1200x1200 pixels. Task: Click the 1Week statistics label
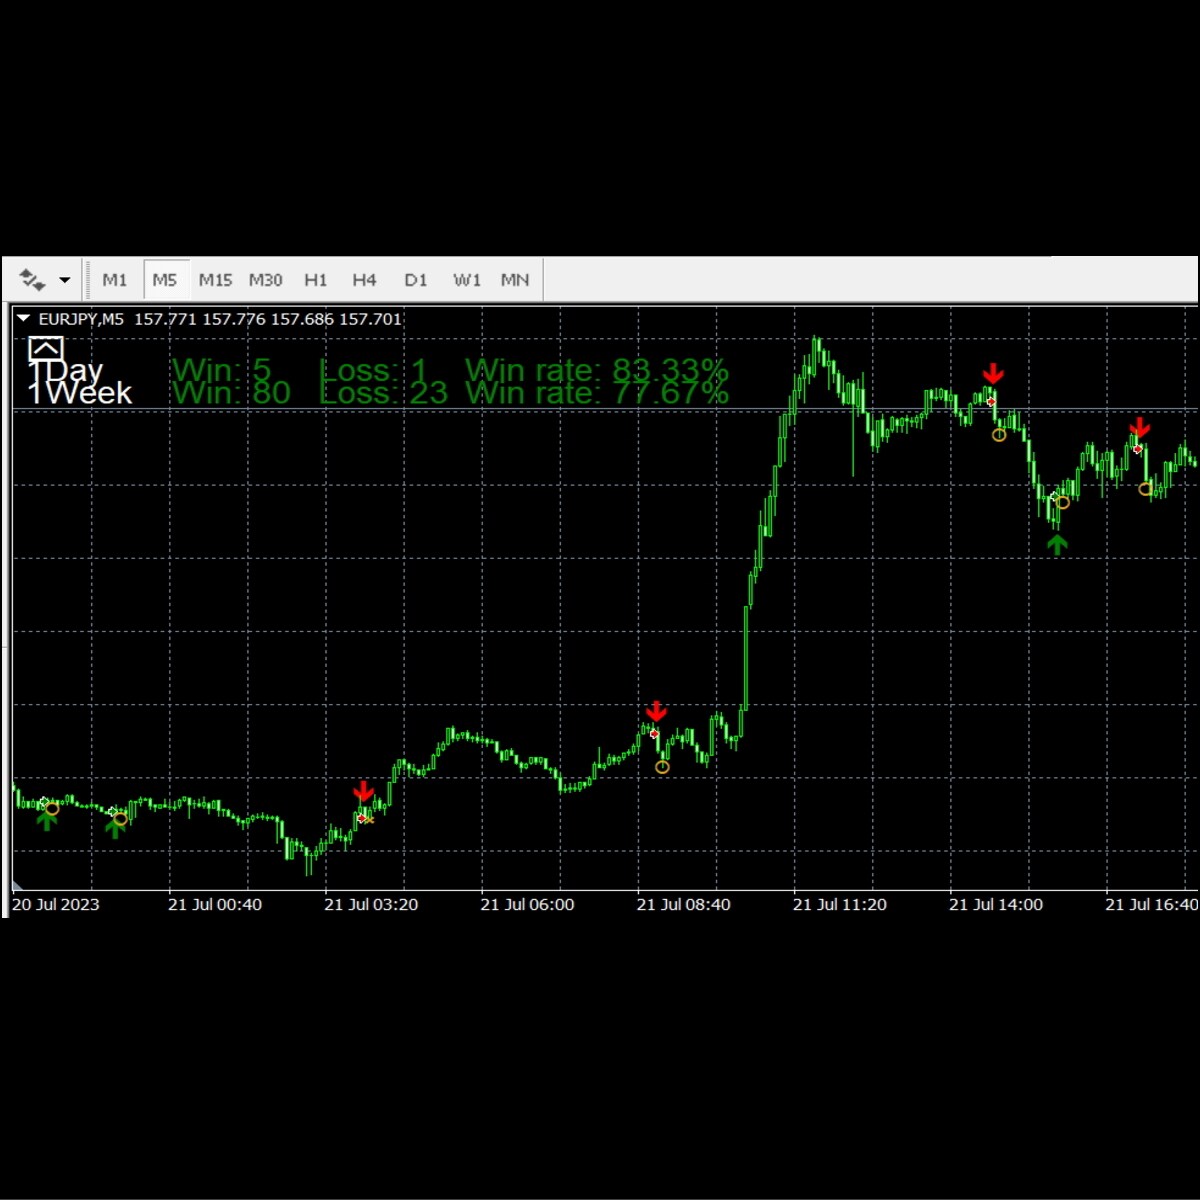click(x=80, y=393)
